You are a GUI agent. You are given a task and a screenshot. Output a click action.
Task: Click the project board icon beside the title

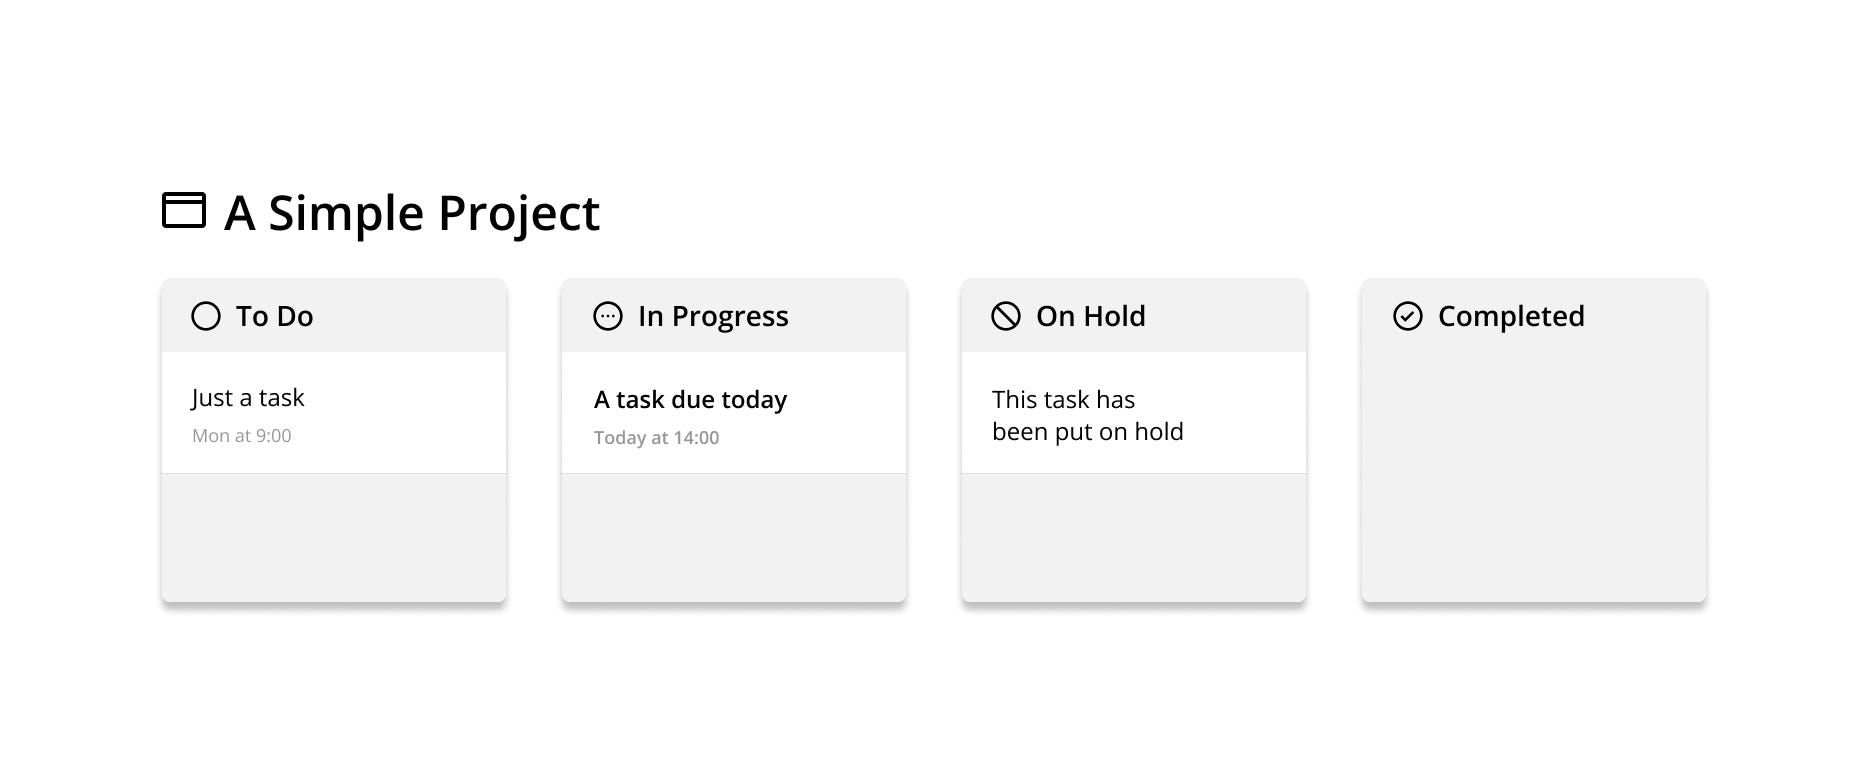tap(185, 212)
